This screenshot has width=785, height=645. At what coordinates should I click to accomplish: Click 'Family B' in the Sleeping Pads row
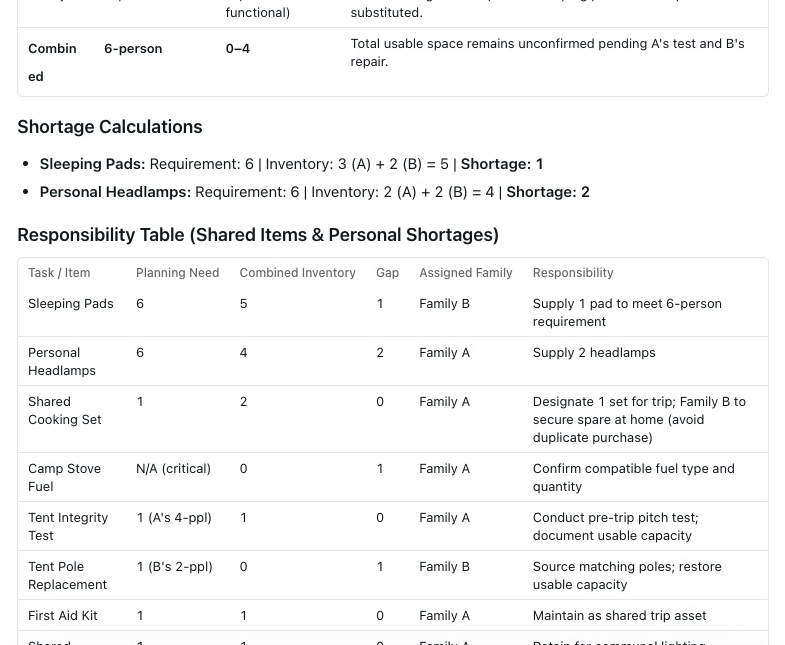coord(444,304)
